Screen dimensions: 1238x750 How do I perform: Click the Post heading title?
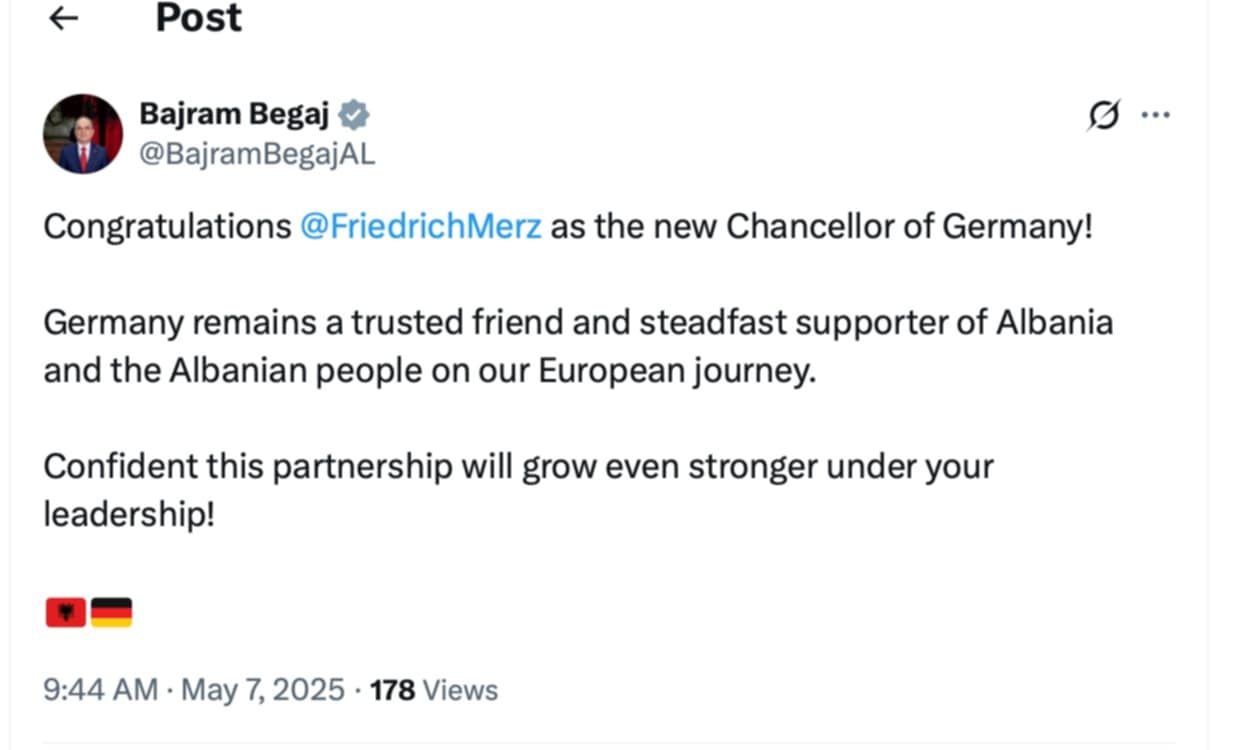pos(199,18)
